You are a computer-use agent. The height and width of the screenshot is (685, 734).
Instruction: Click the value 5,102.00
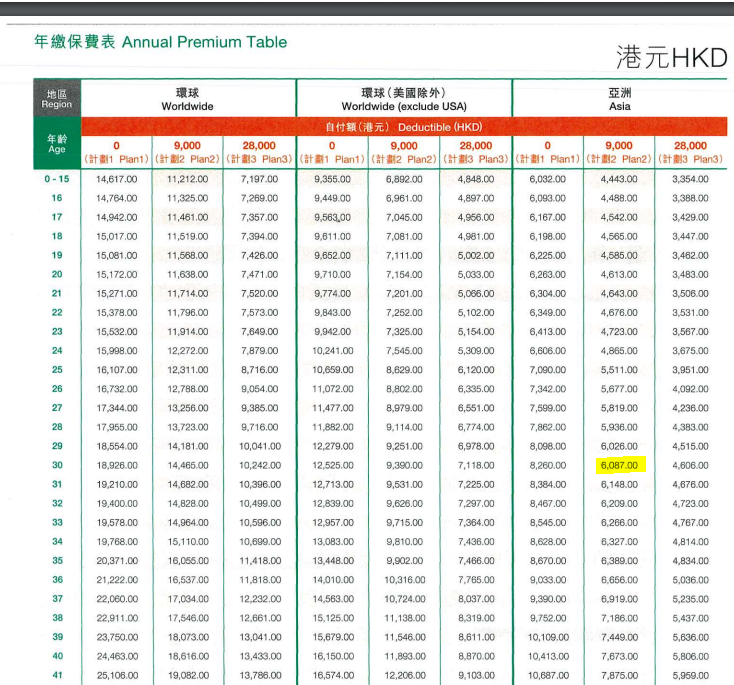point(476,313)
